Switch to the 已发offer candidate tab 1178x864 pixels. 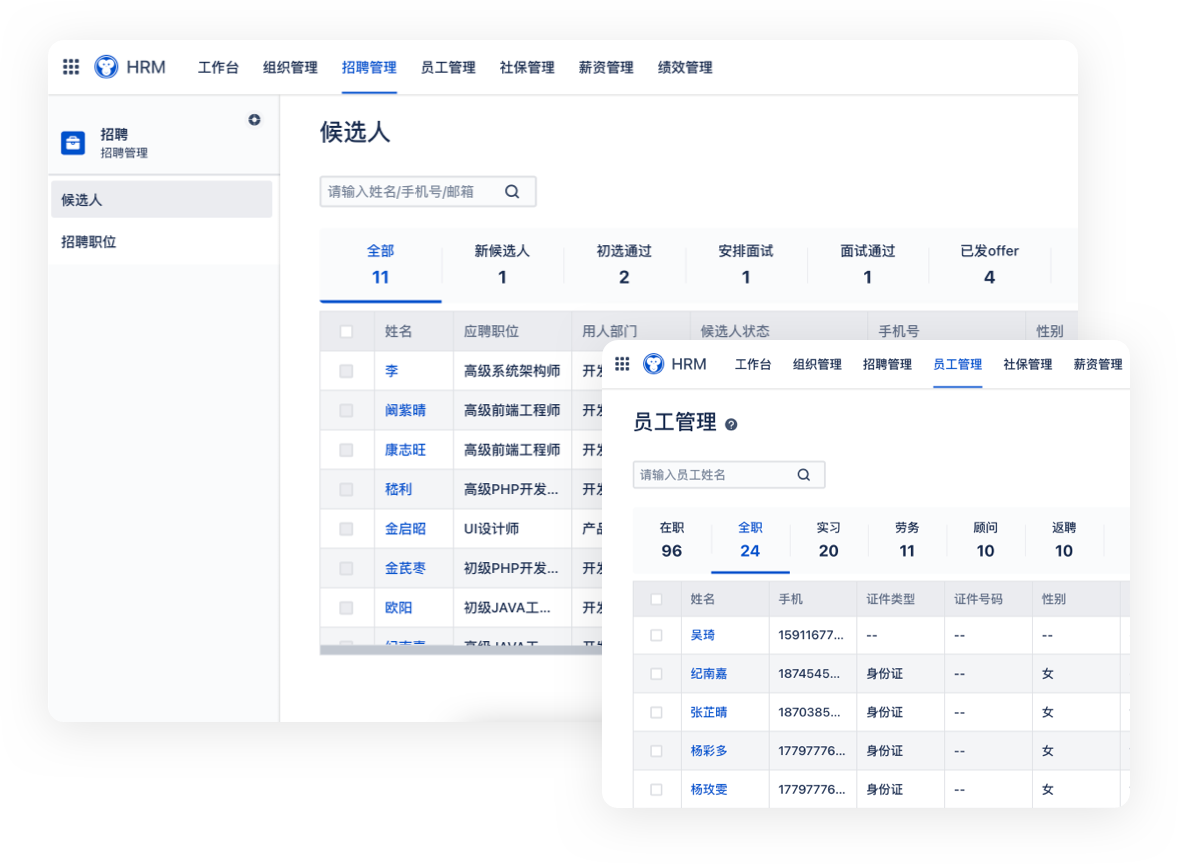coord(989,265)
